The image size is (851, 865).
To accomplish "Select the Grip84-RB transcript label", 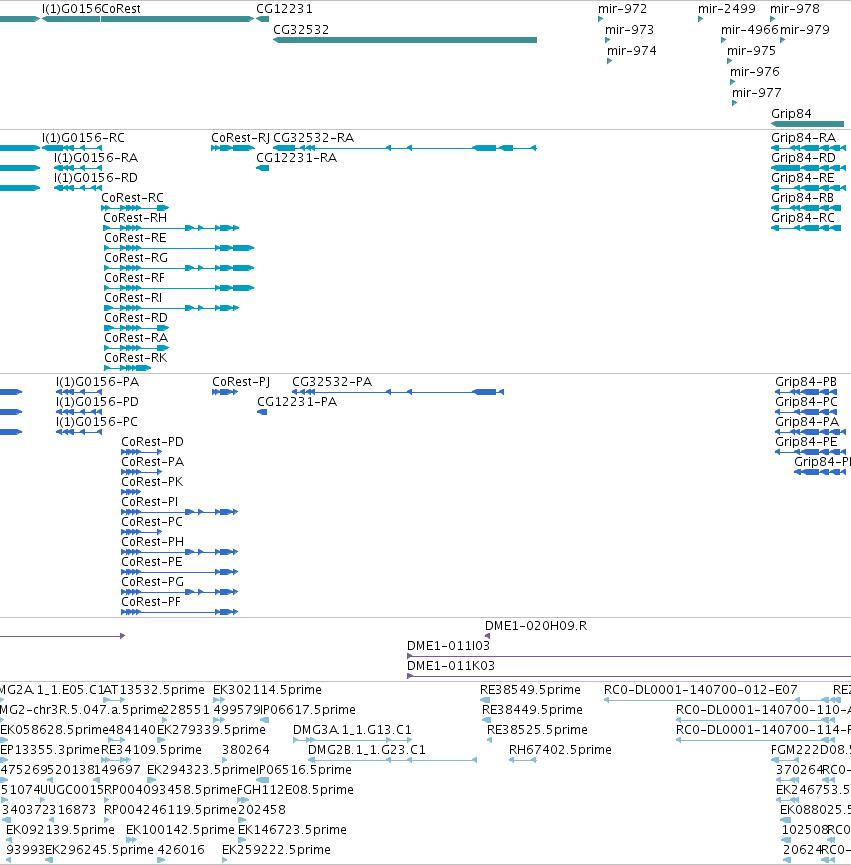I will click(802, 197).
